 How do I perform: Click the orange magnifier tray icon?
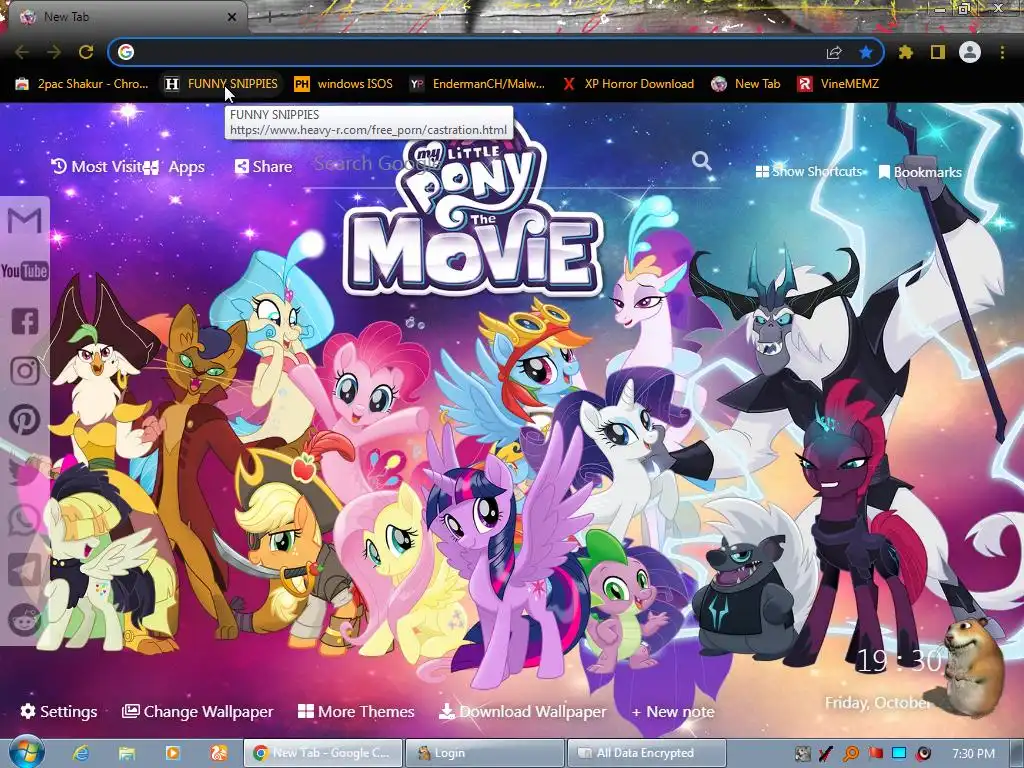pyautogui.click(x=850, y=754)
